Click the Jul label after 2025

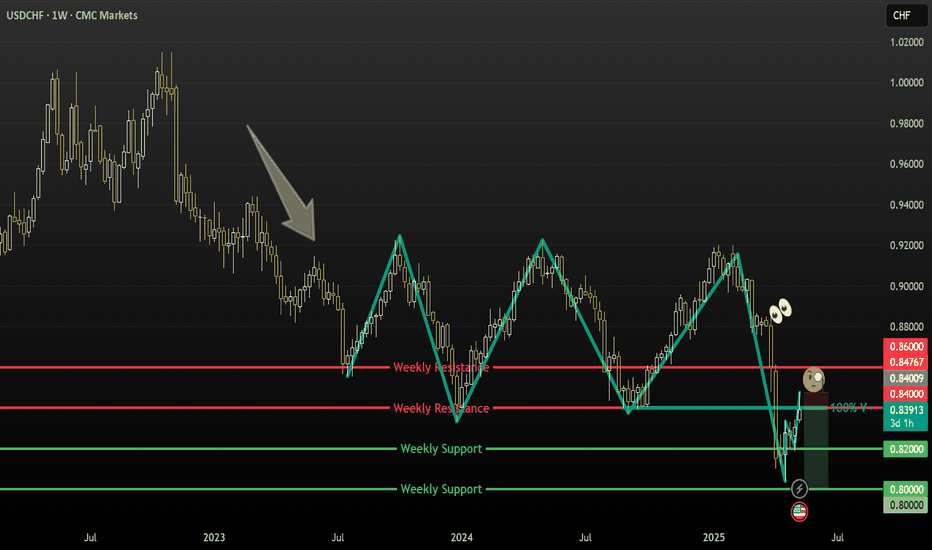(837, 538)
